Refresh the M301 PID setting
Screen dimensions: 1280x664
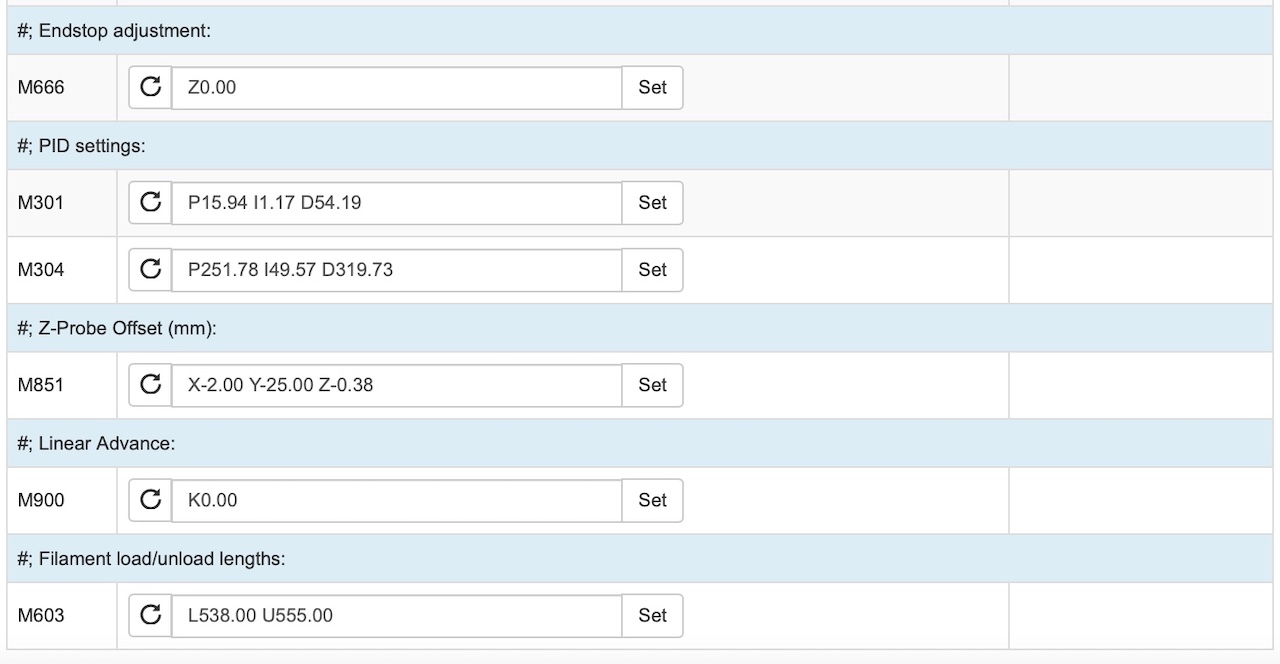click(x=150, y=203)
